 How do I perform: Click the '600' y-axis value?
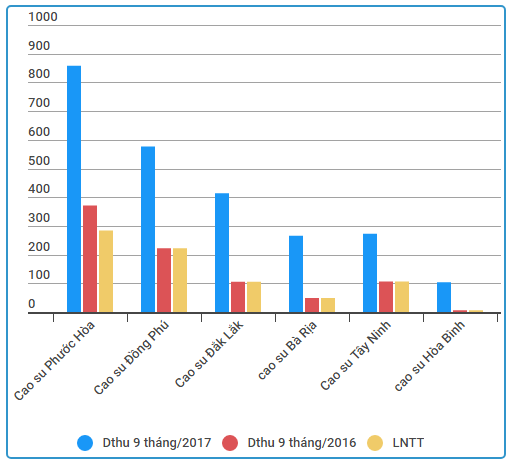(x=39, y=132)
